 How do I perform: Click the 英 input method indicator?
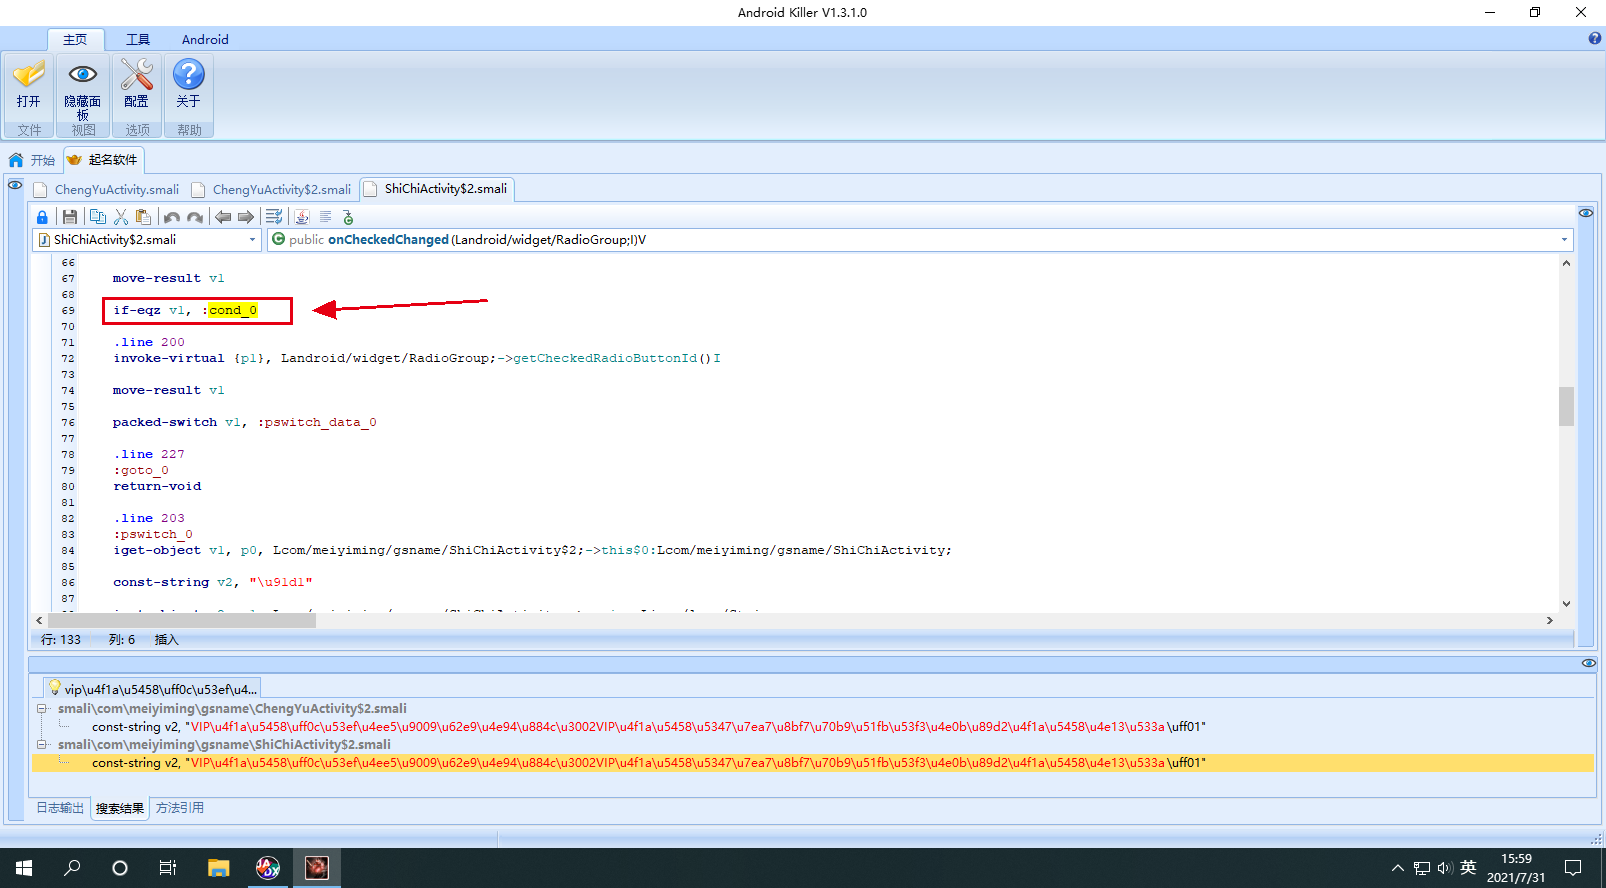coord(1468,868)
